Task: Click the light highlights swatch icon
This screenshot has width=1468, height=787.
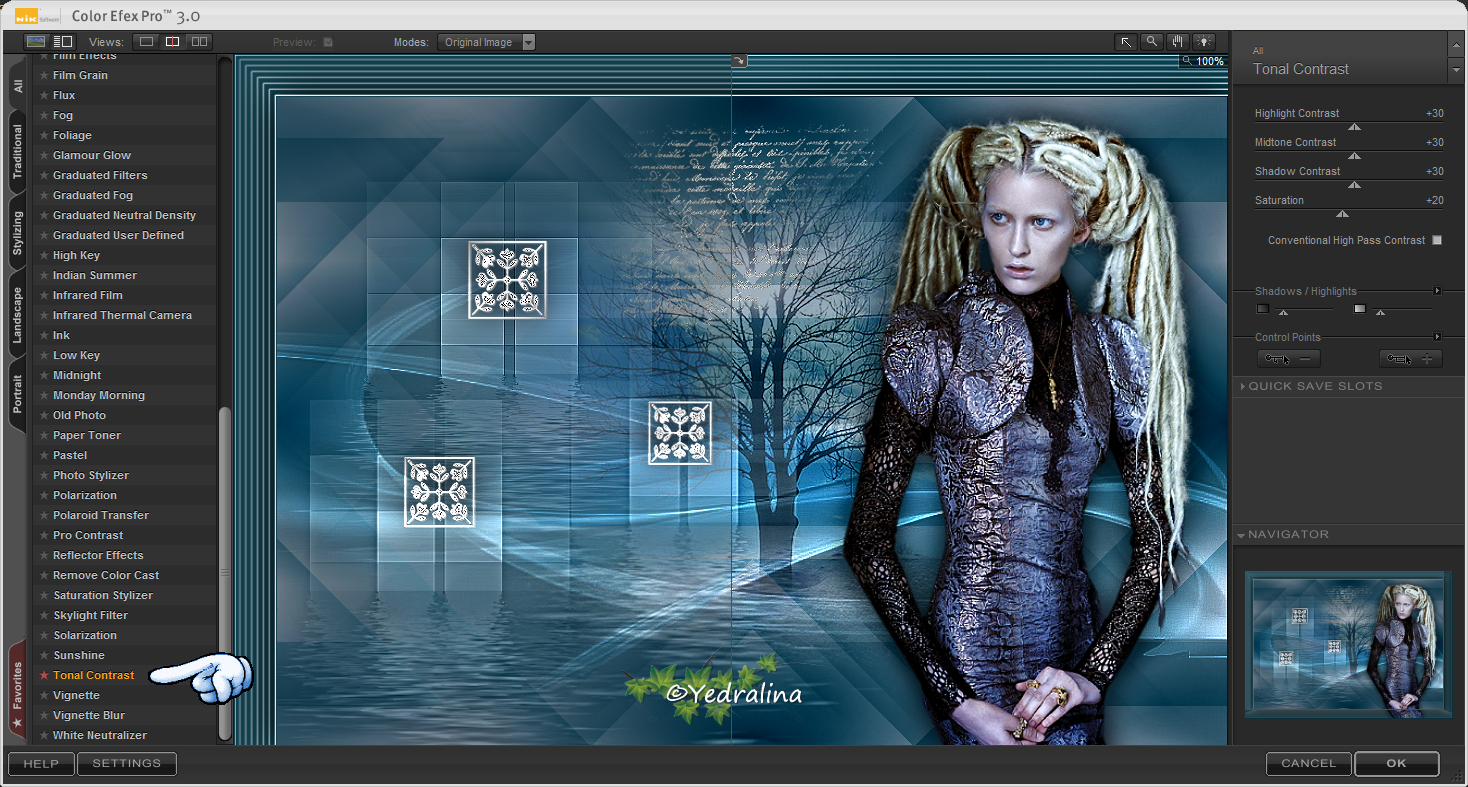Action: click(x=1360, y=309)
